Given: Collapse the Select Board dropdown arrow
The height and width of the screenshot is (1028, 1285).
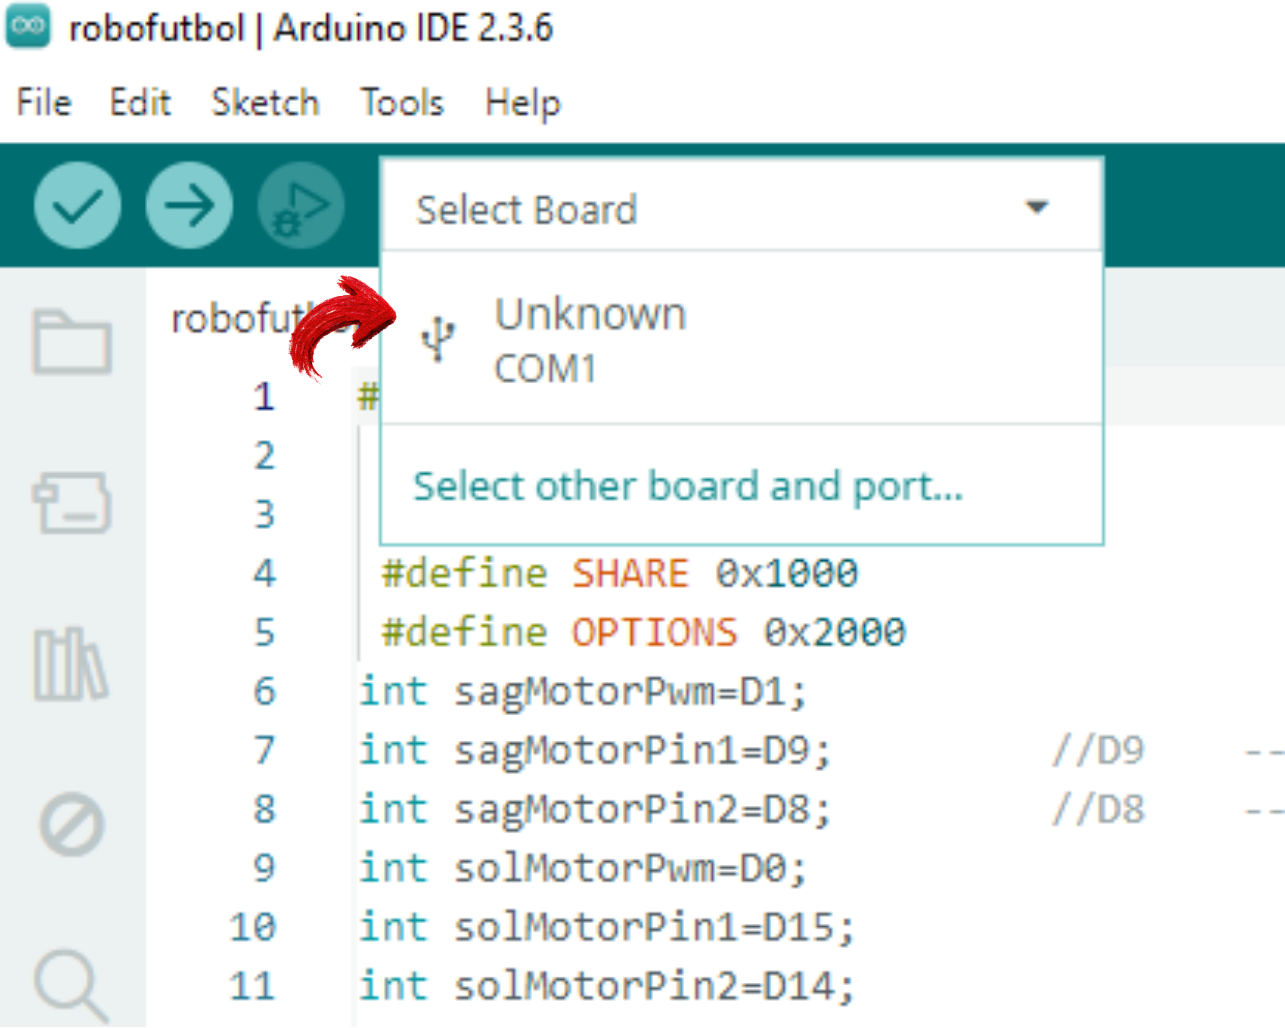Looking at the screenshot, I should (1037, 208).
